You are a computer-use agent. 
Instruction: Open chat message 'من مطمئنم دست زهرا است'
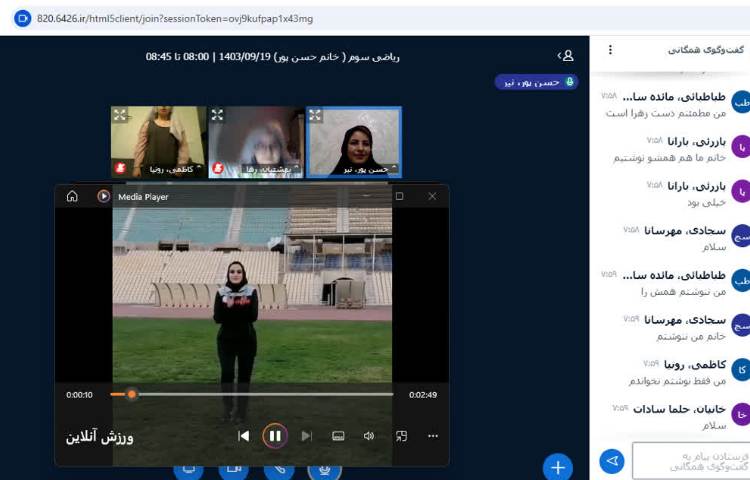pos(666,113)
